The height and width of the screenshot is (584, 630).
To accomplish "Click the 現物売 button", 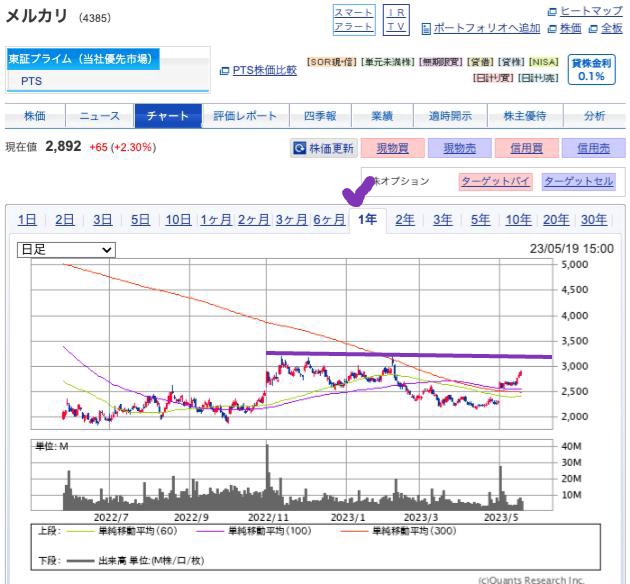I will pyautogui.click(x=460, y=148).
